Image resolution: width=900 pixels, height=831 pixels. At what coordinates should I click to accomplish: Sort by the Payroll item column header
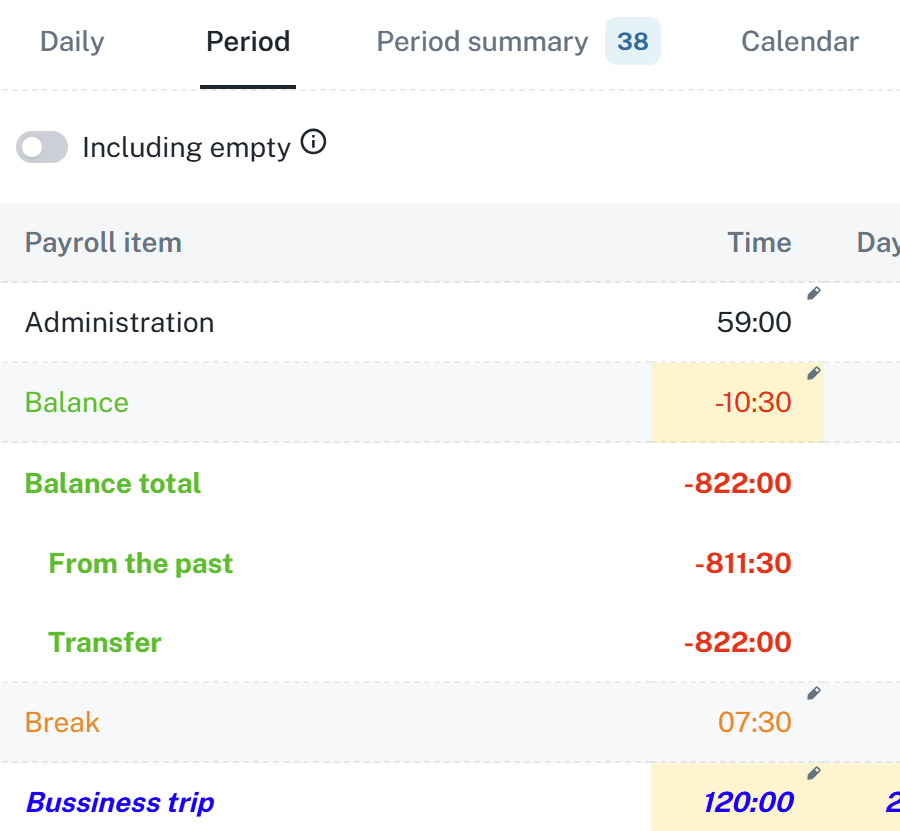pos(103,243)
